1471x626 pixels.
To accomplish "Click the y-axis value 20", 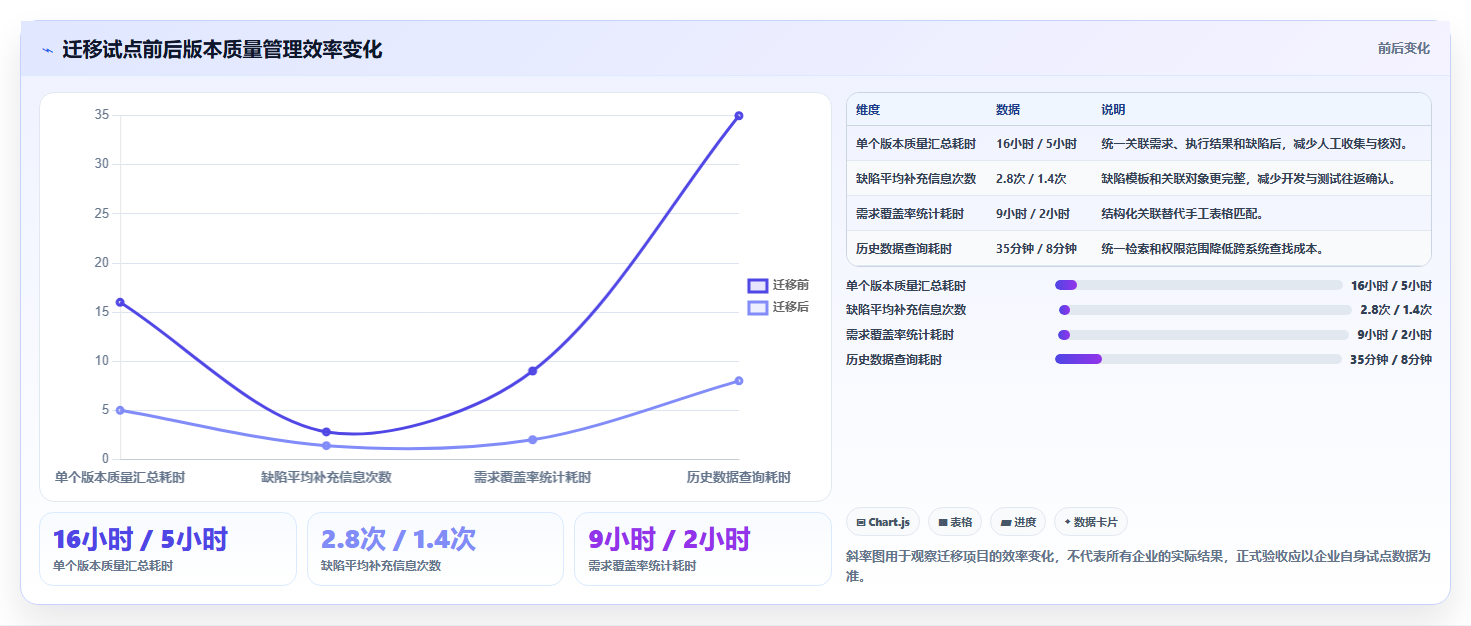I will click(x=102, y=262).
